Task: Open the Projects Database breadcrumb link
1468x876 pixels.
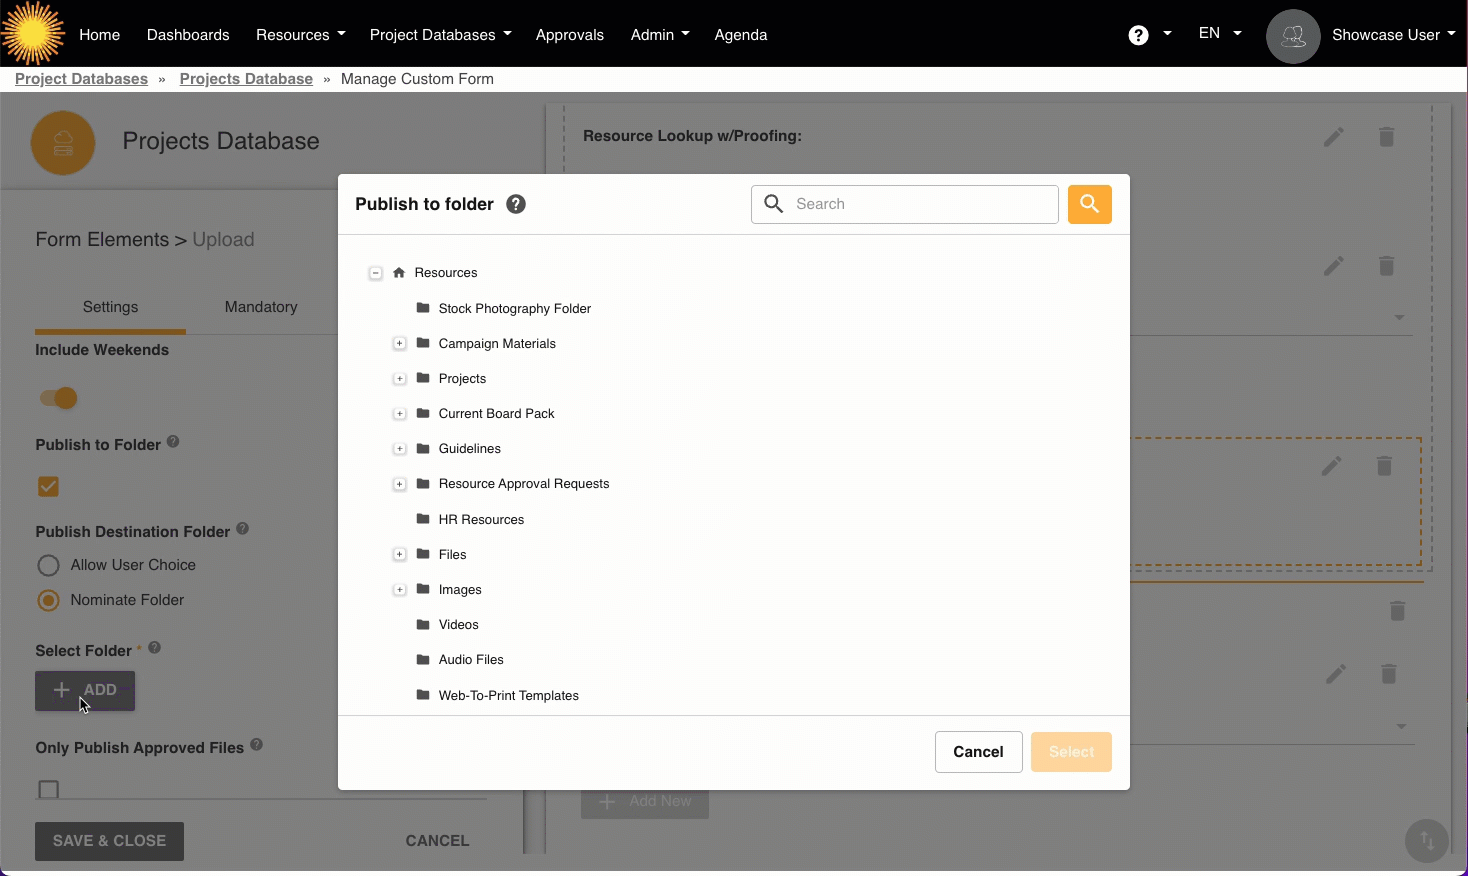Action: coord(246,79)
